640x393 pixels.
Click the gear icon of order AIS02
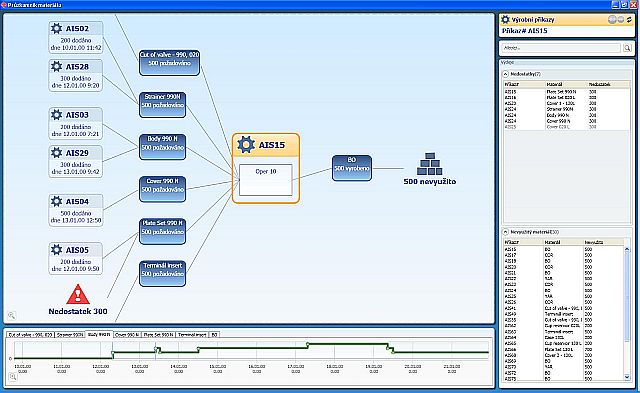tap(56, 29)
